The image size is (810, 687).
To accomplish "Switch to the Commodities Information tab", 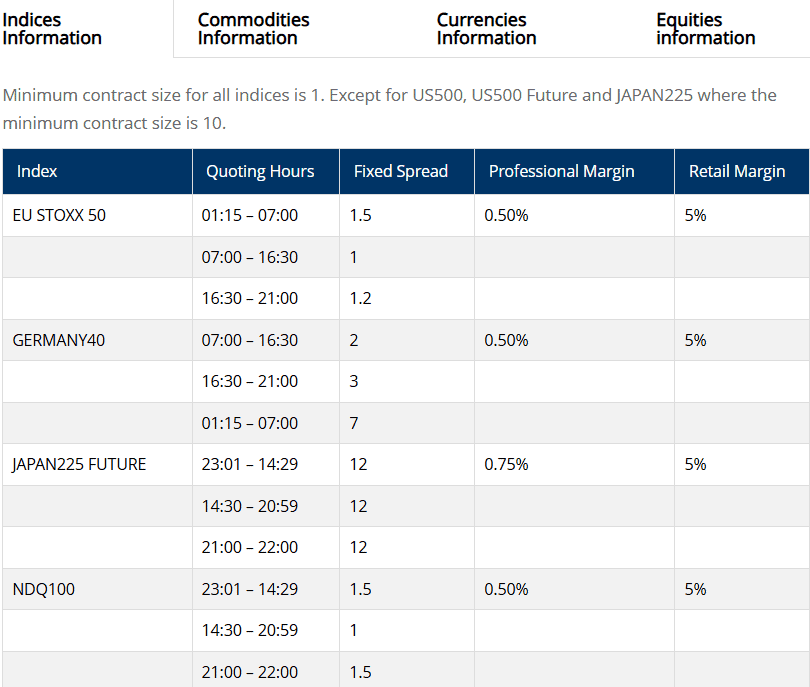I will click(x=253, y=30).
